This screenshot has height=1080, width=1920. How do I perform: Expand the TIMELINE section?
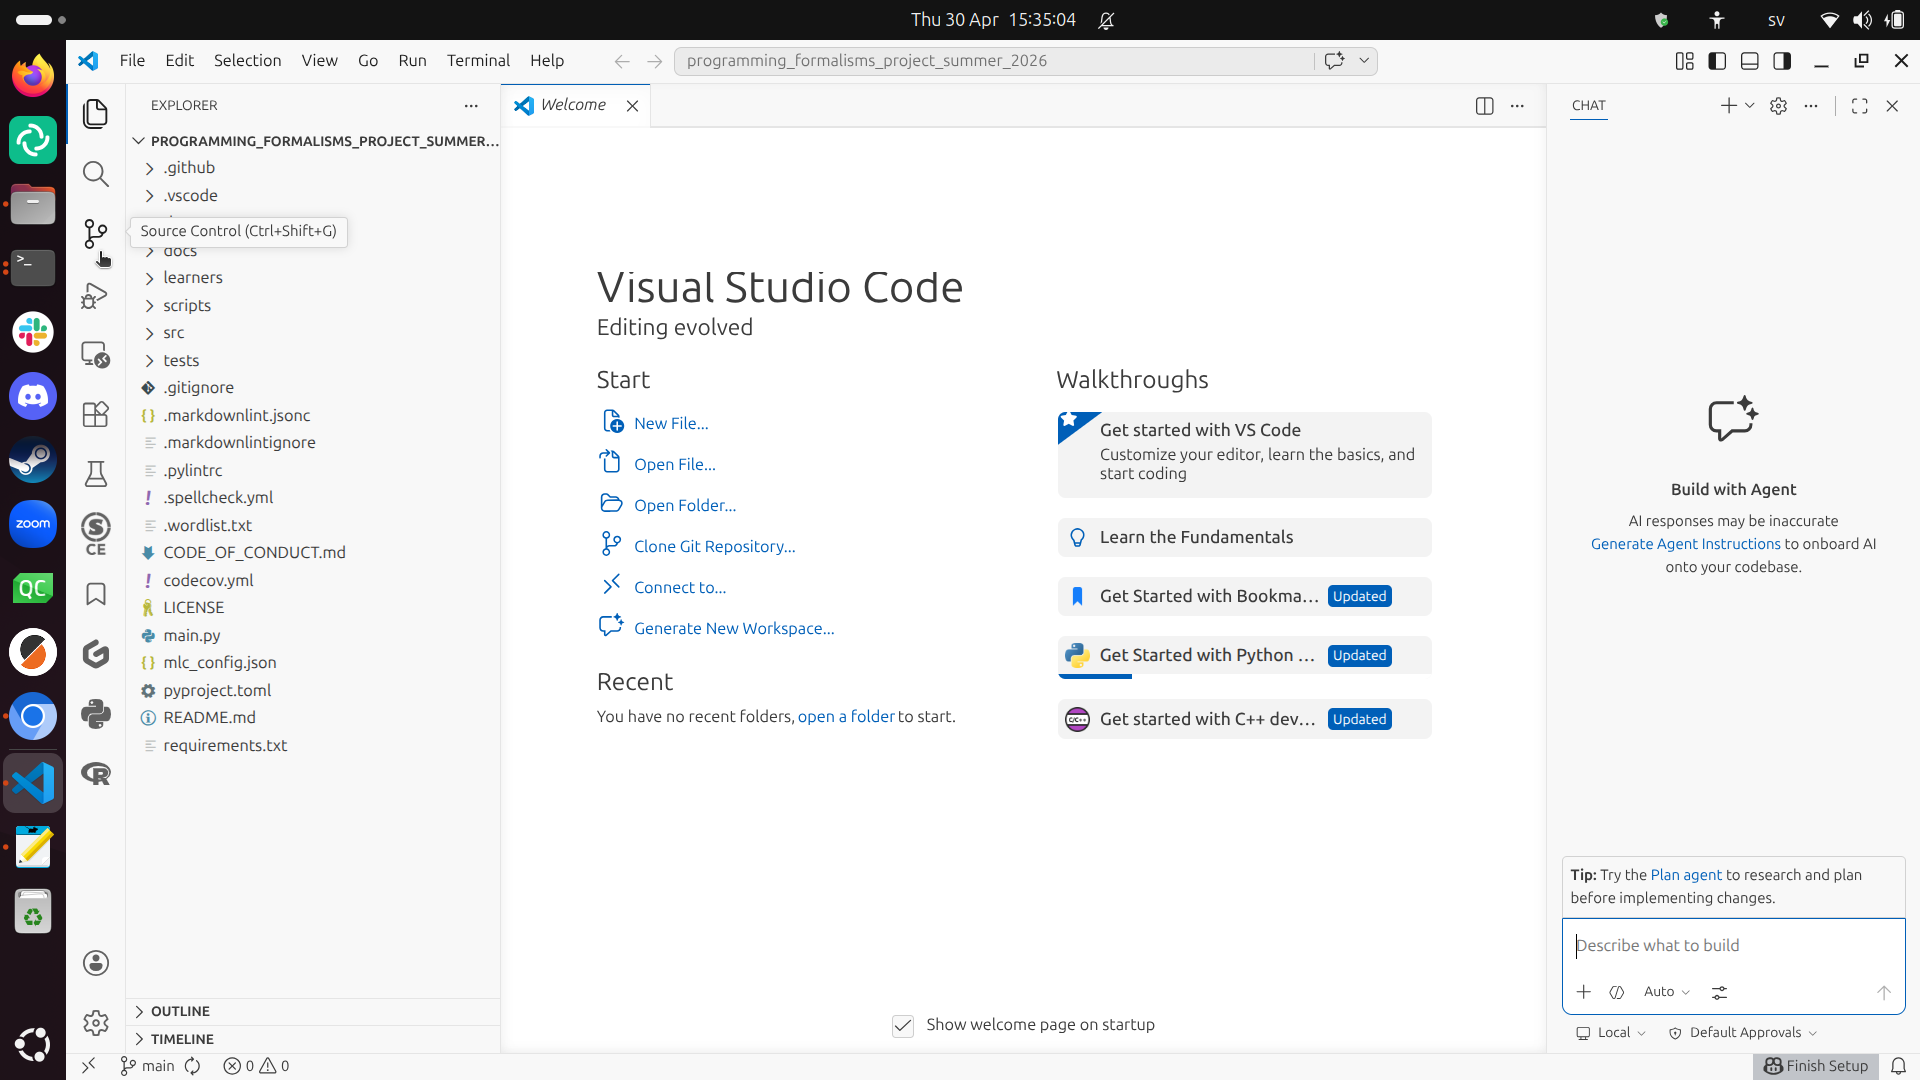click(313, 1040)
